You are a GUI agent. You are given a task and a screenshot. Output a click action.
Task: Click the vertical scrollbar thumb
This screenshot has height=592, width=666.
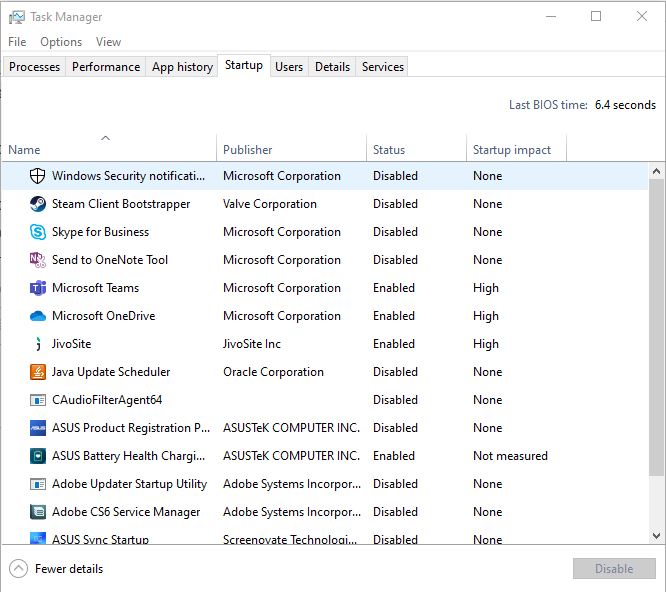(656, 327)
